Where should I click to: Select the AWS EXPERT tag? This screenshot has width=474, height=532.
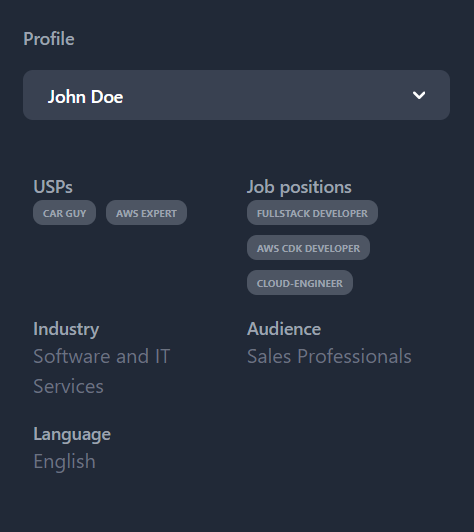click(146, 213)
